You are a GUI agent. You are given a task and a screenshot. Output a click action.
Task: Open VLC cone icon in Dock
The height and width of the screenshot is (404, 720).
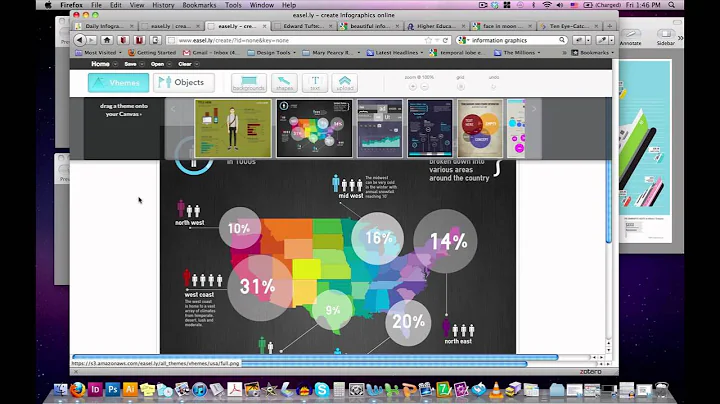pyautogui.click(x=495, y=390)
